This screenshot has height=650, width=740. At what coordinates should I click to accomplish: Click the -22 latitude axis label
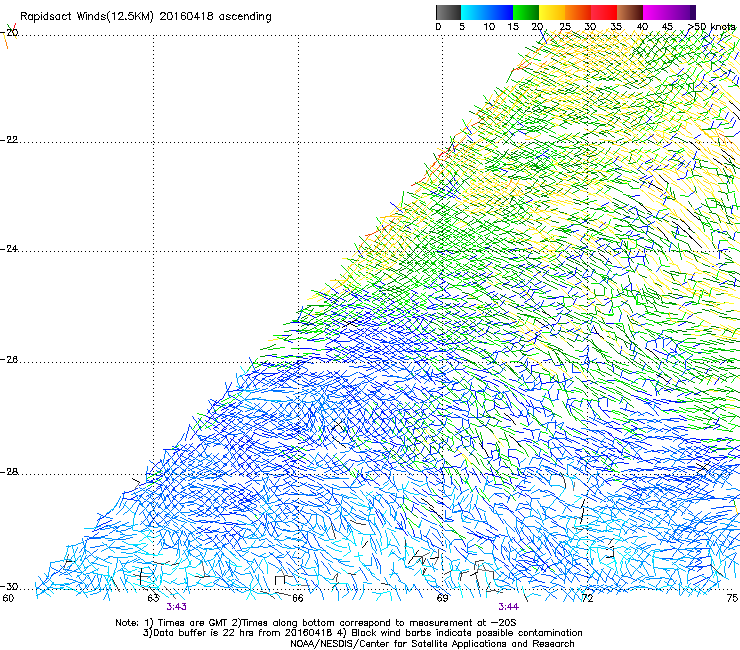(x=10, y=140)
